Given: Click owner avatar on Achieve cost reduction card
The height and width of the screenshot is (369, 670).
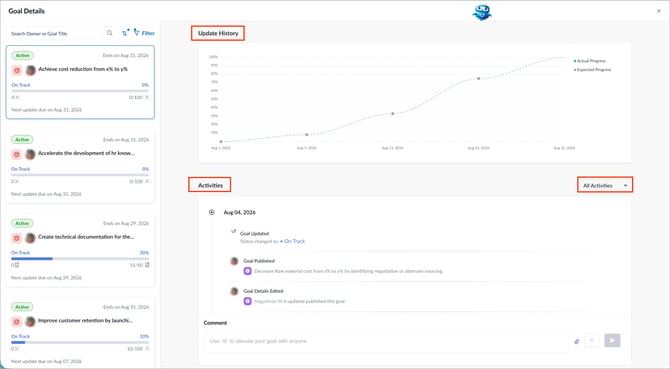Looking at the screenshot, I should pyautogui.click(x=30, y=70).
